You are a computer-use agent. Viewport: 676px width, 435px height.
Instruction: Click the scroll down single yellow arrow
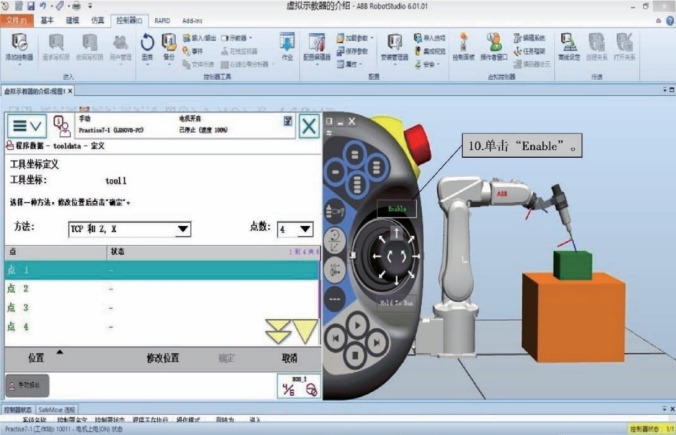click(x=305, y=331)
